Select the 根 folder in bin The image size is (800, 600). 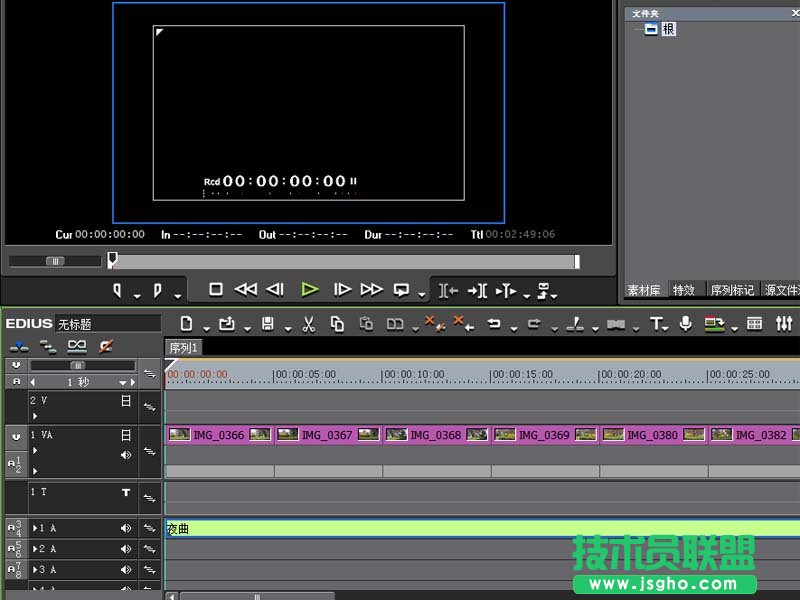(x=668, y=29)
